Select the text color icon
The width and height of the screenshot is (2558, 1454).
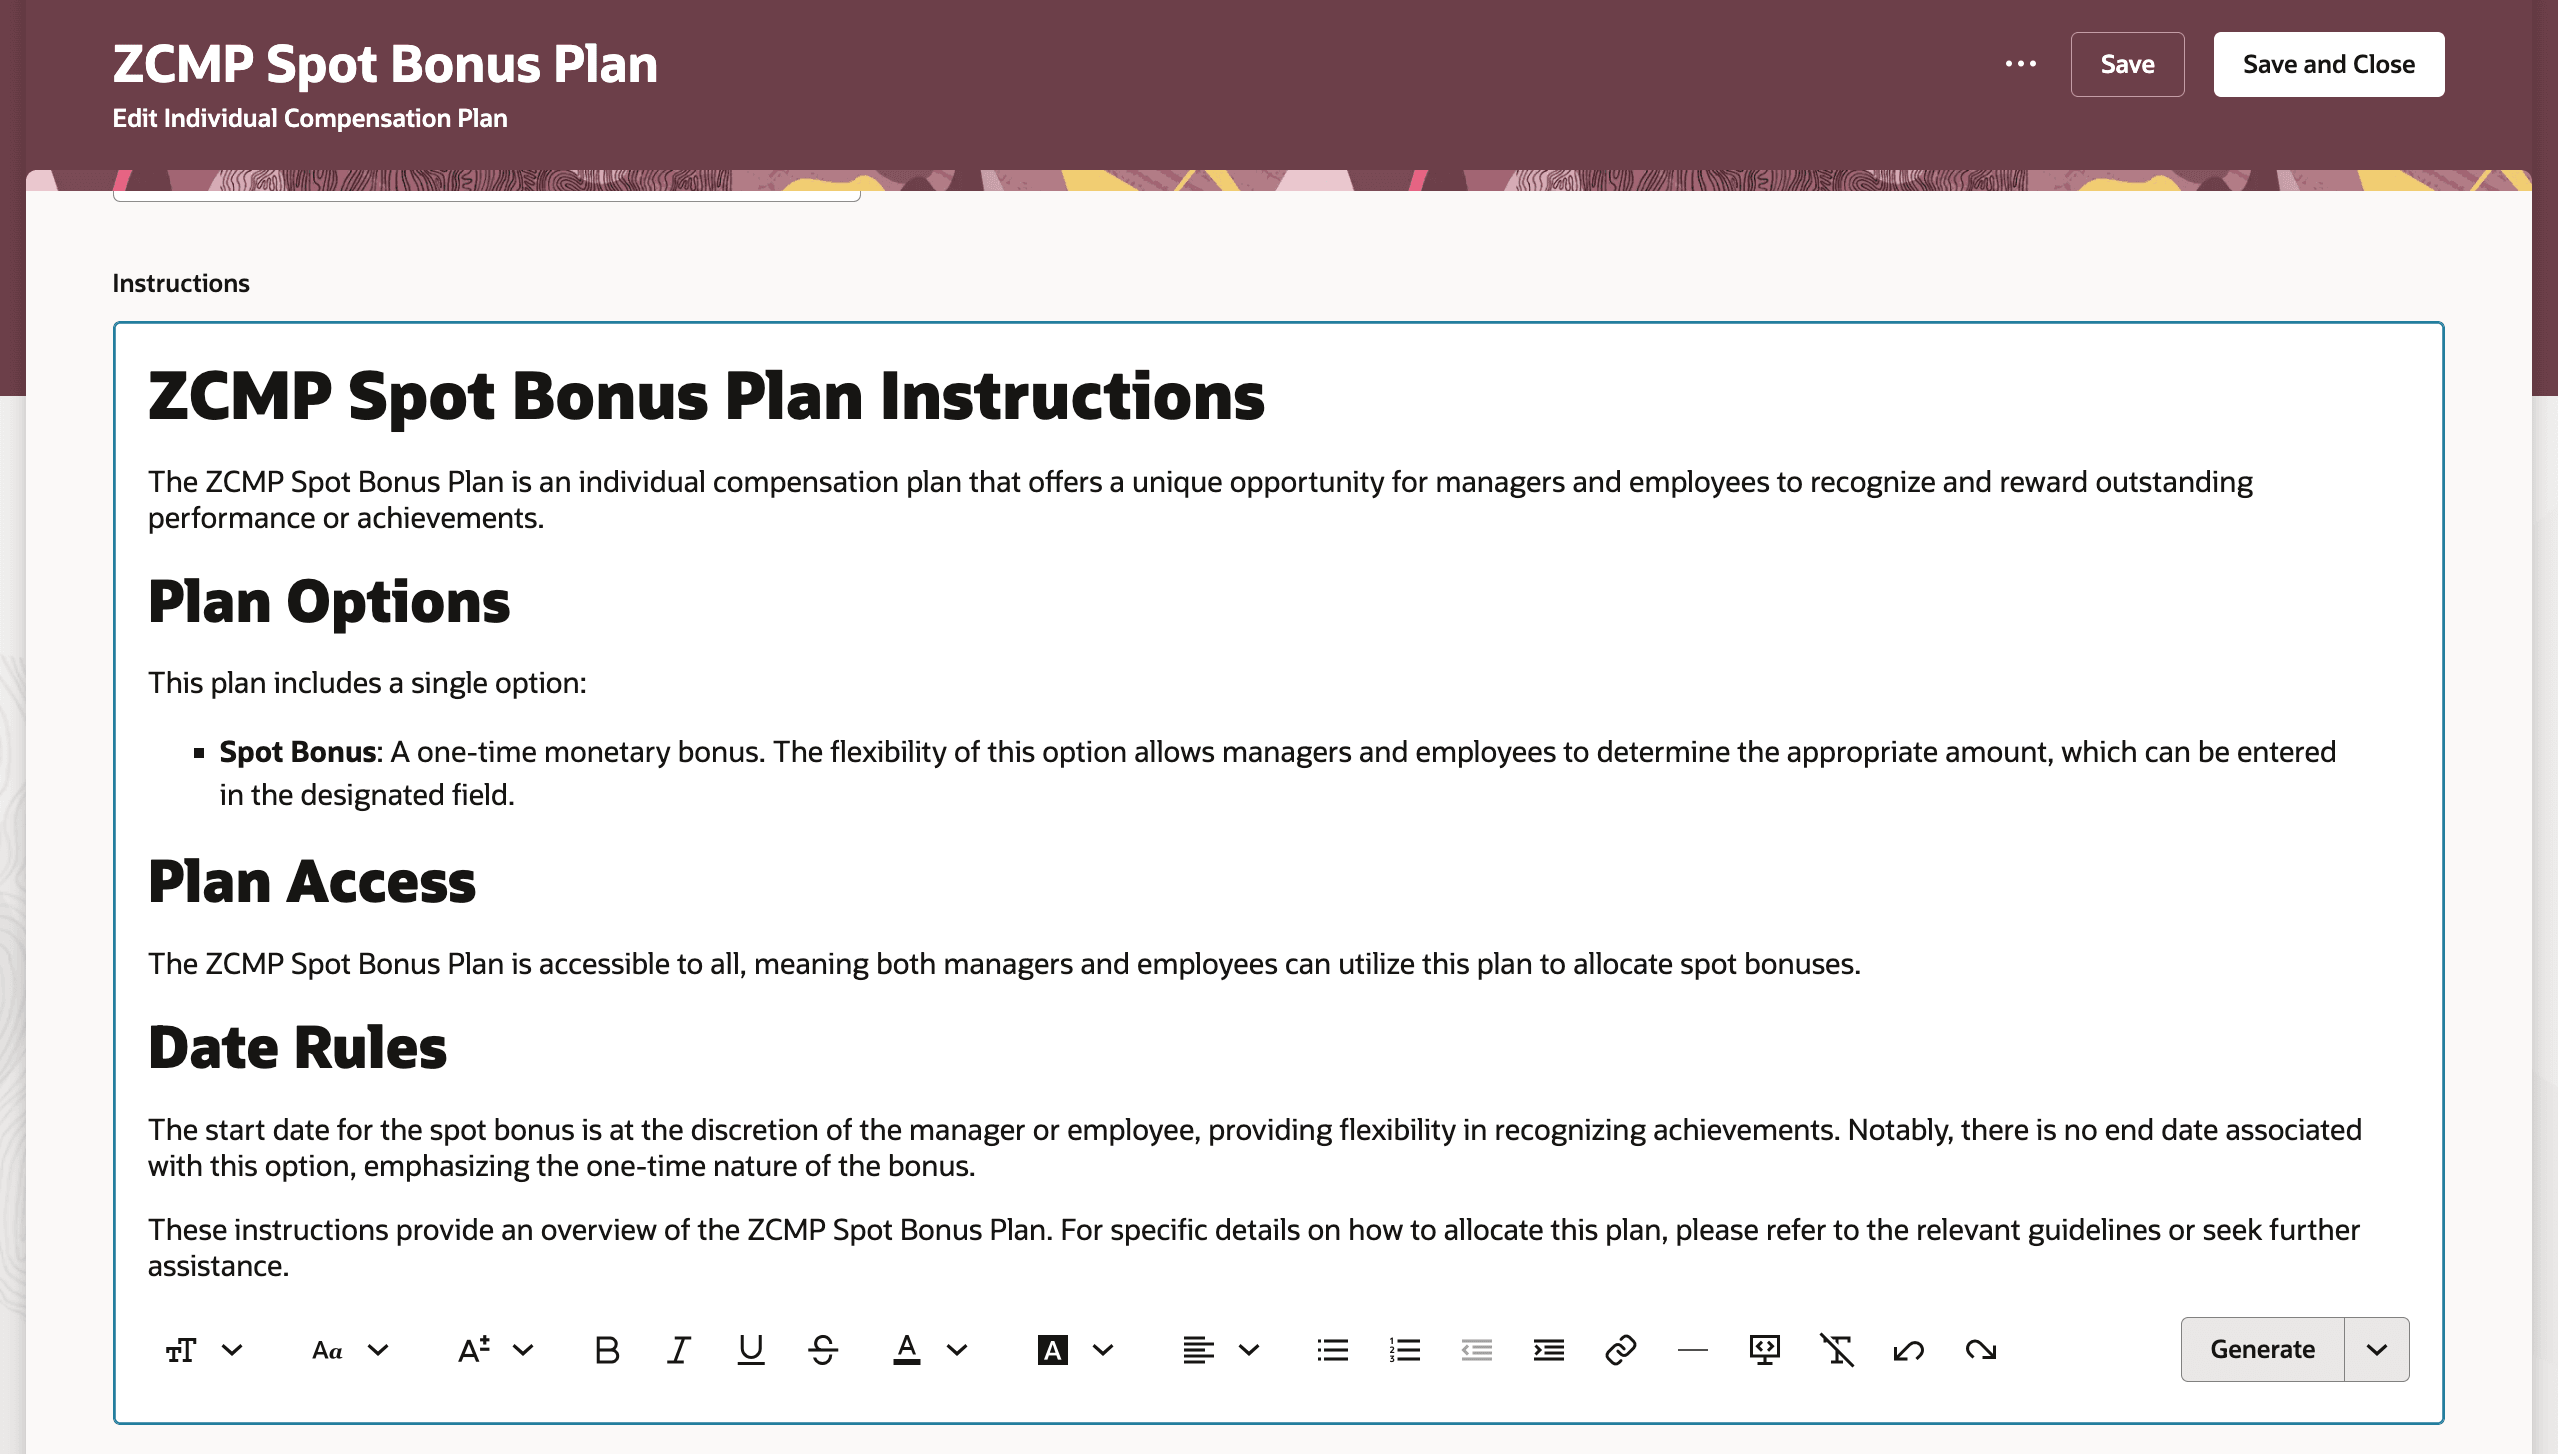click(x=908, y=1349)
